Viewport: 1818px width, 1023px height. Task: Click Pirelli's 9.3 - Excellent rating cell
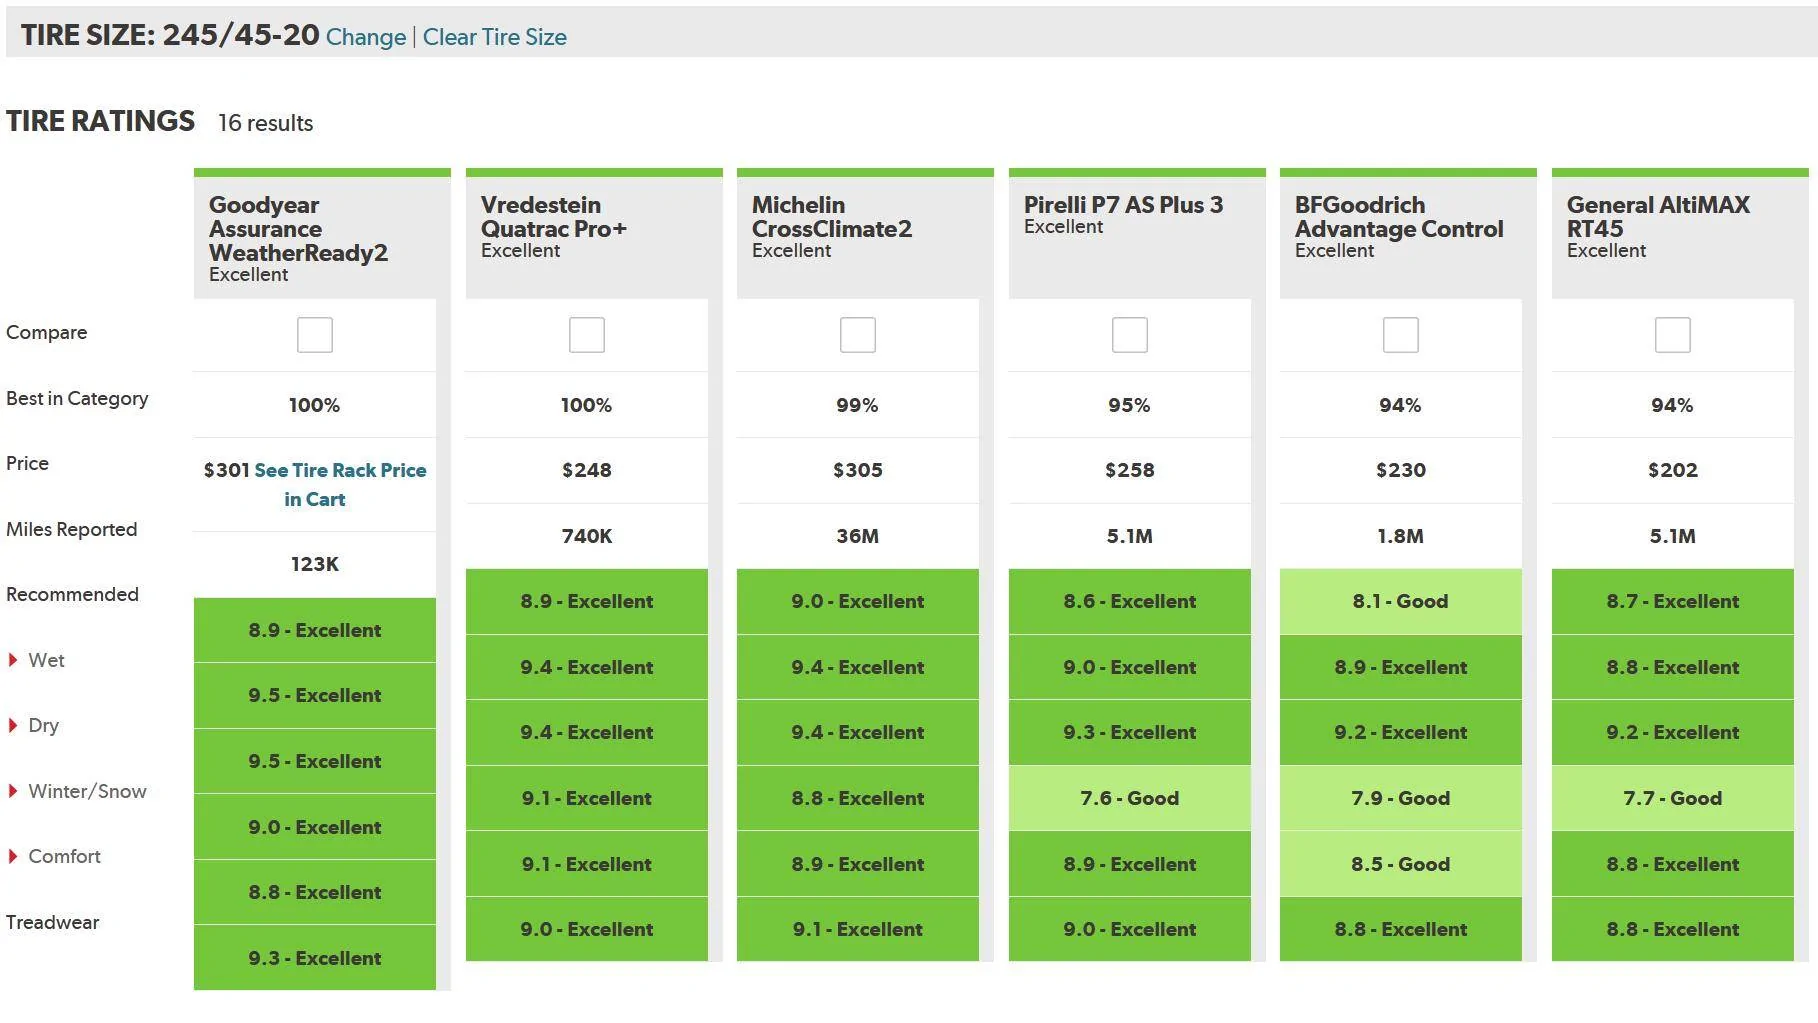1129,732
